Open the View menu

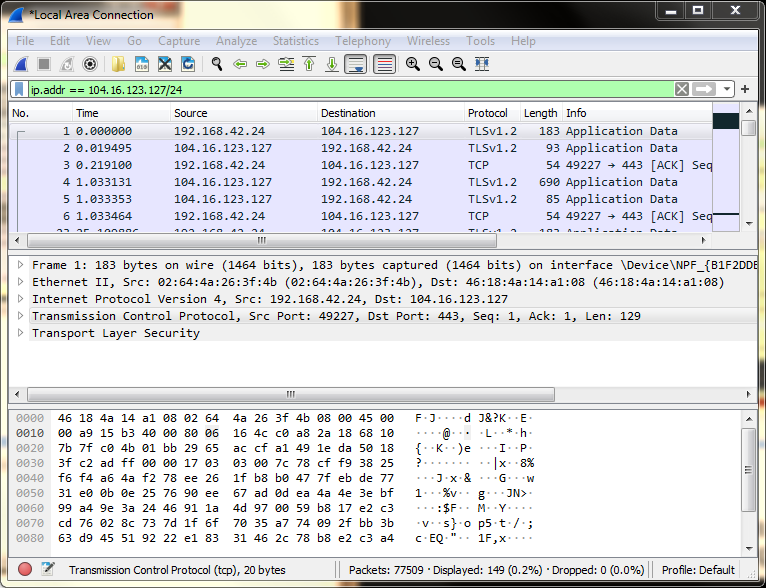[98, 41]
